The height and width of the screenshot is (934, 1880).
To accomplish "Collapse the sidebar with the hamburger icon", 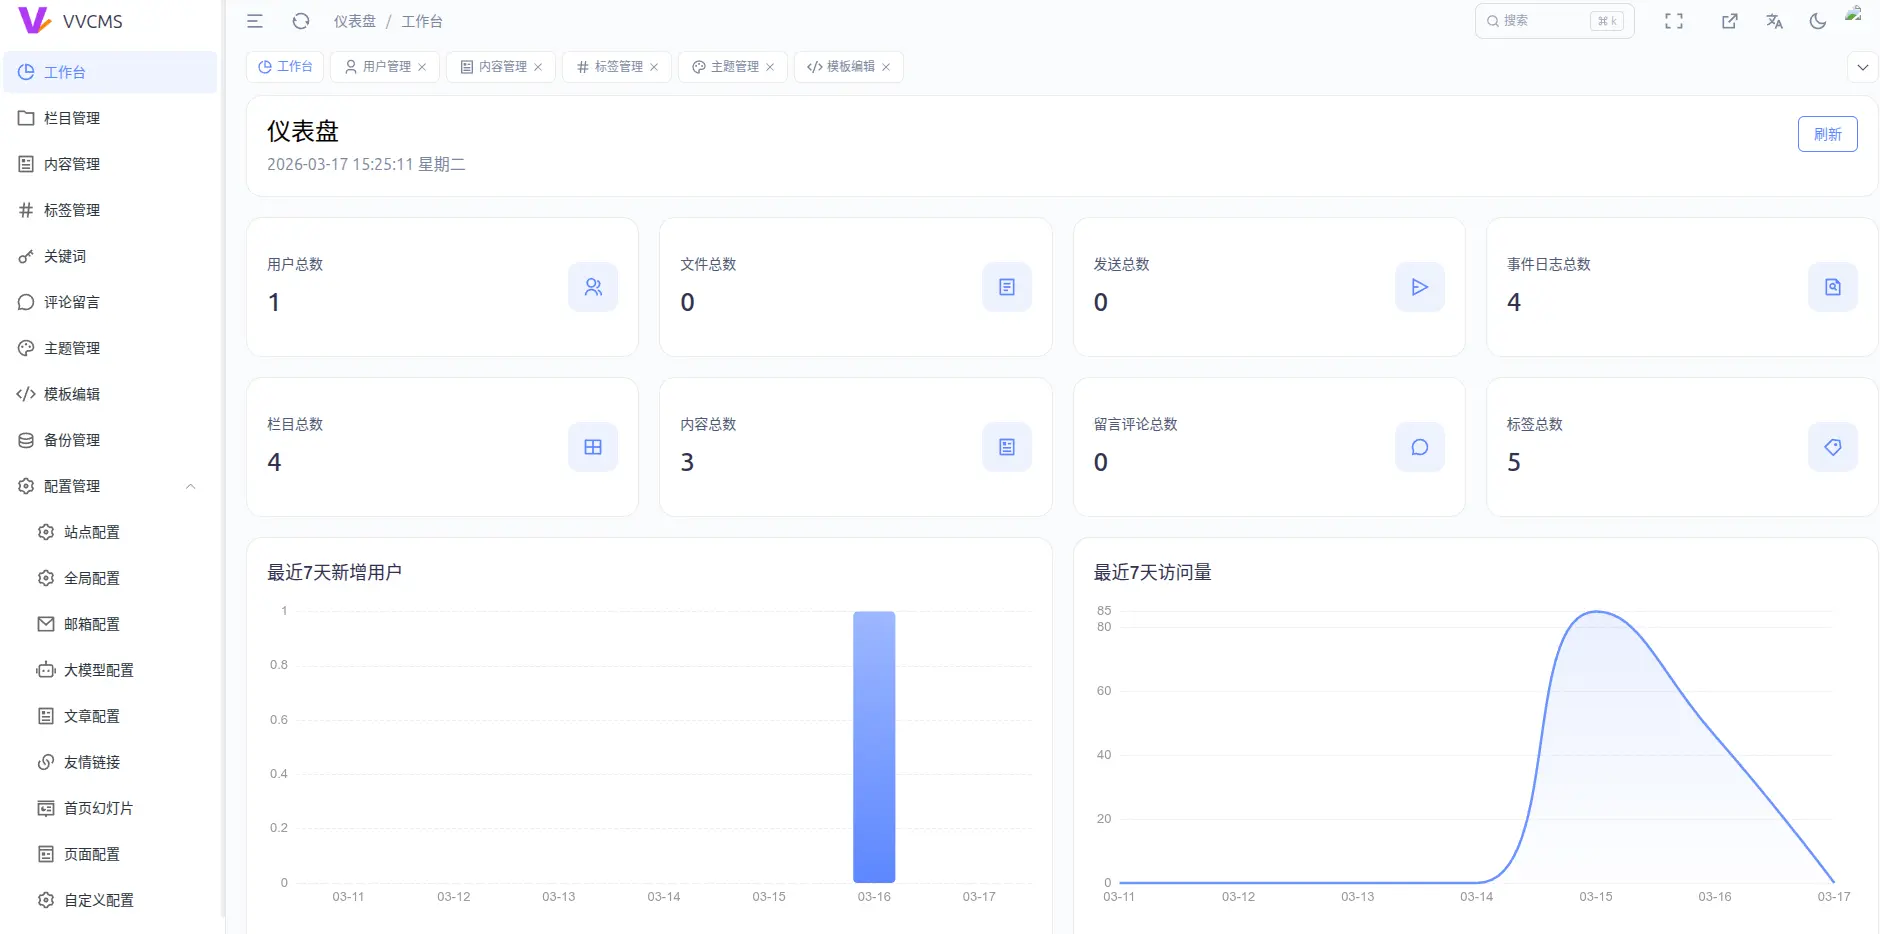I will pos(255,20).
